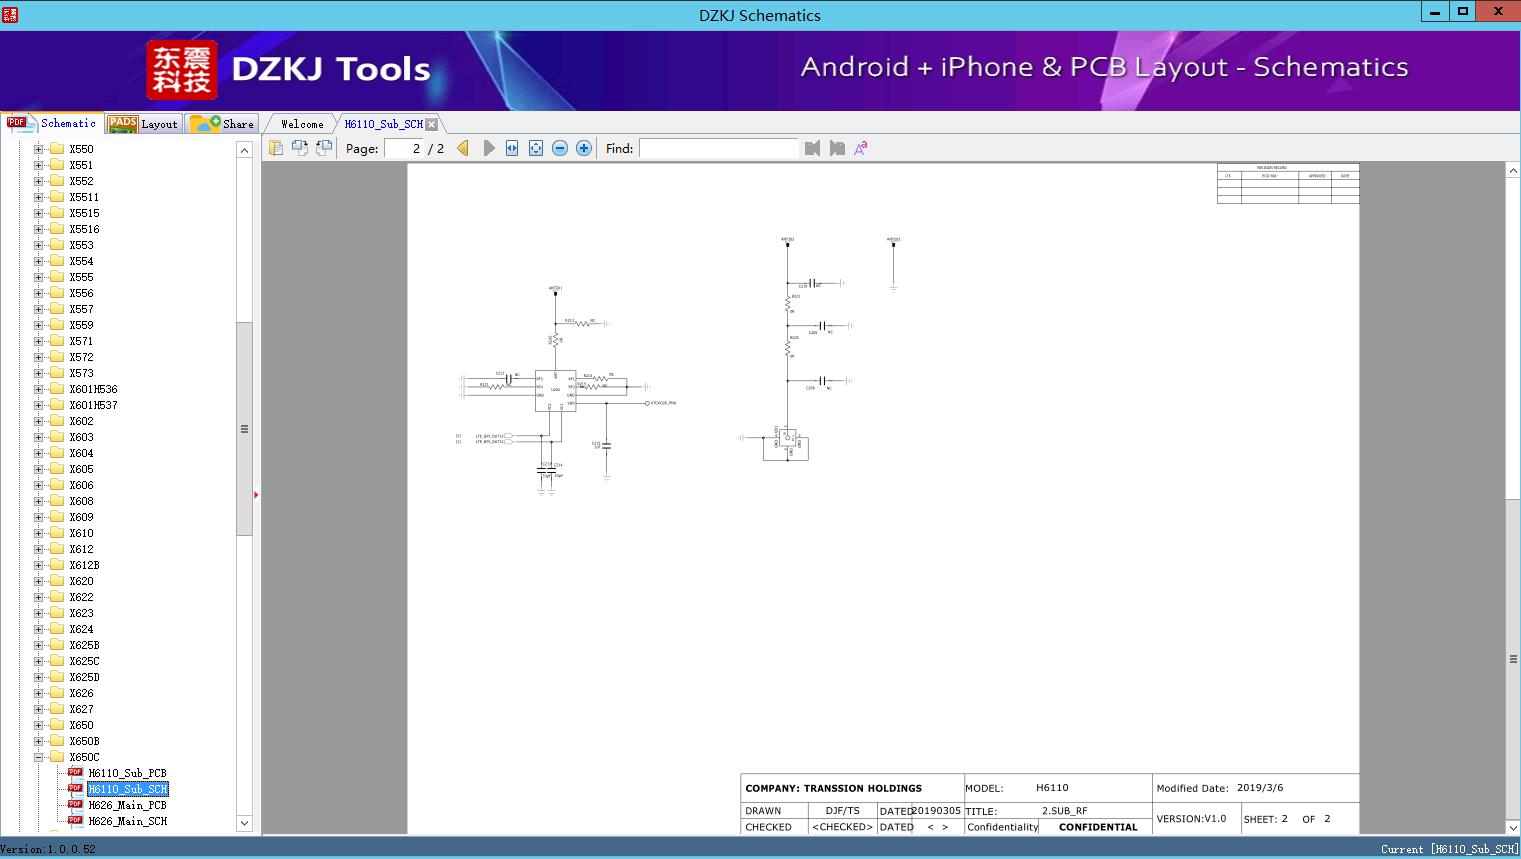The image size is (1521, 859).
Task: Switch to the Layout tab
Action: (x=143, y=124)
